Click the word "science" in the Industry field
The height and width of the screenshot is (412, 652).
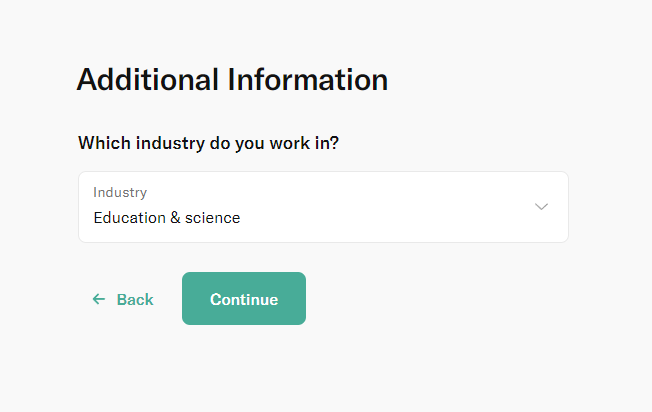[213, 218]
